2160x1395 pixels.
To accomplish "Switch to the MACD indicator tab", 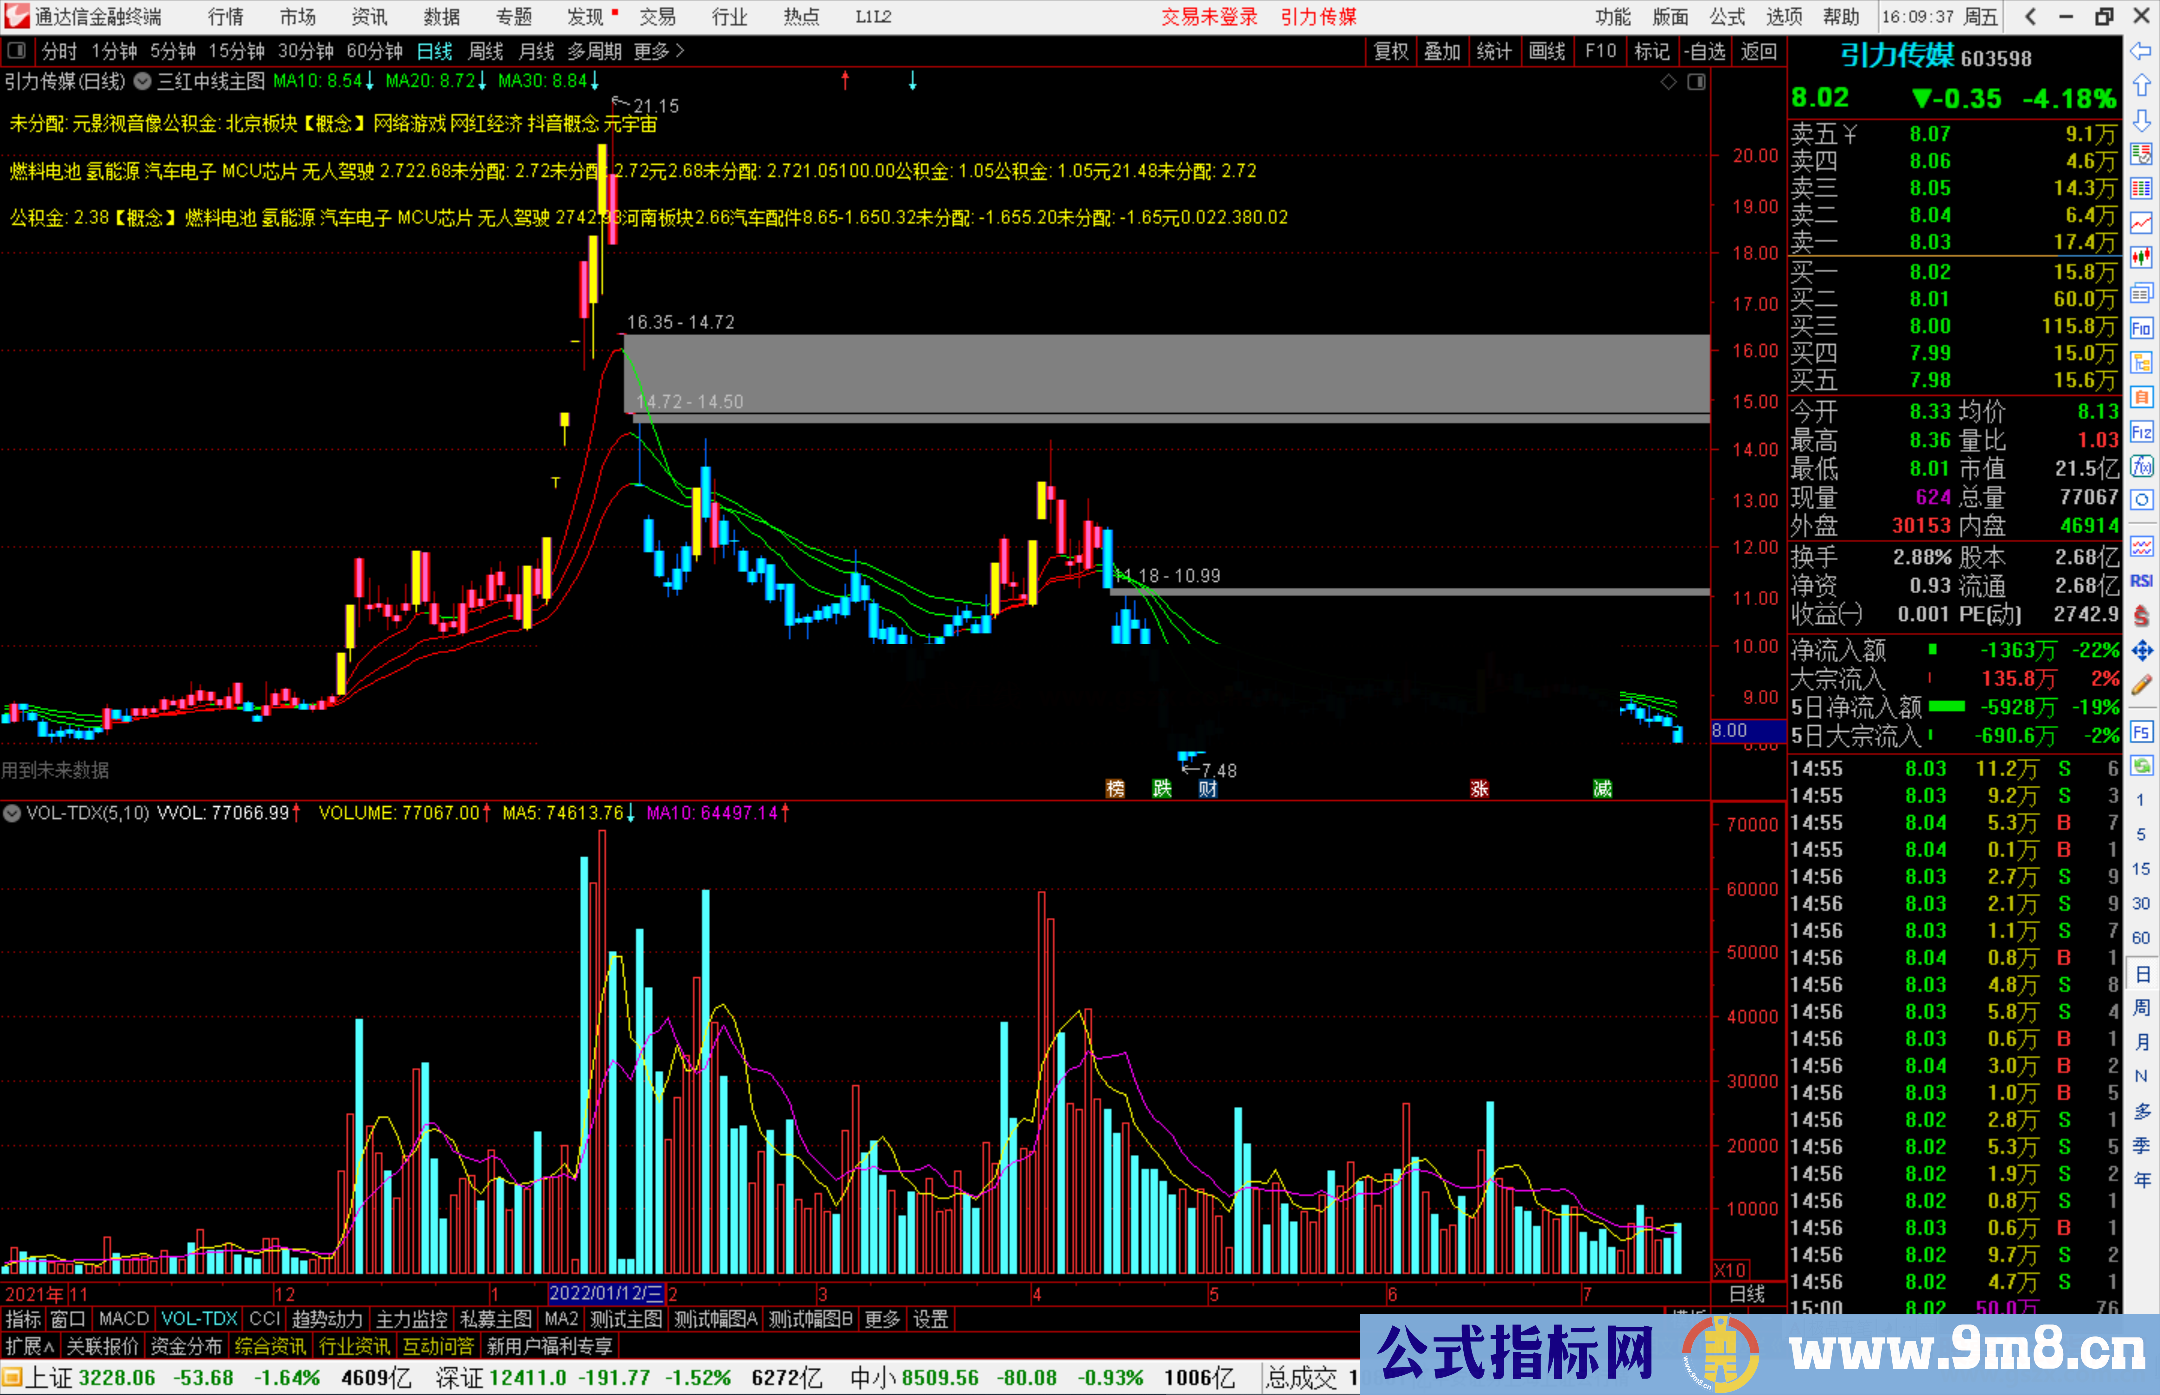I will click(x=123, y=1319).
